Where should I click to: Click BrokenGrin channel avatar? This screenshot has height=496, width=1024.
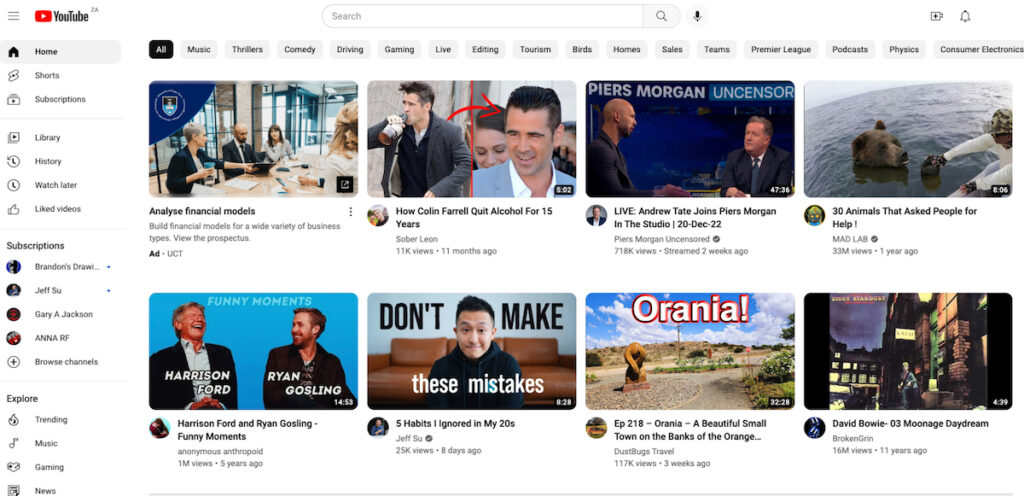(x=814, y=427)
